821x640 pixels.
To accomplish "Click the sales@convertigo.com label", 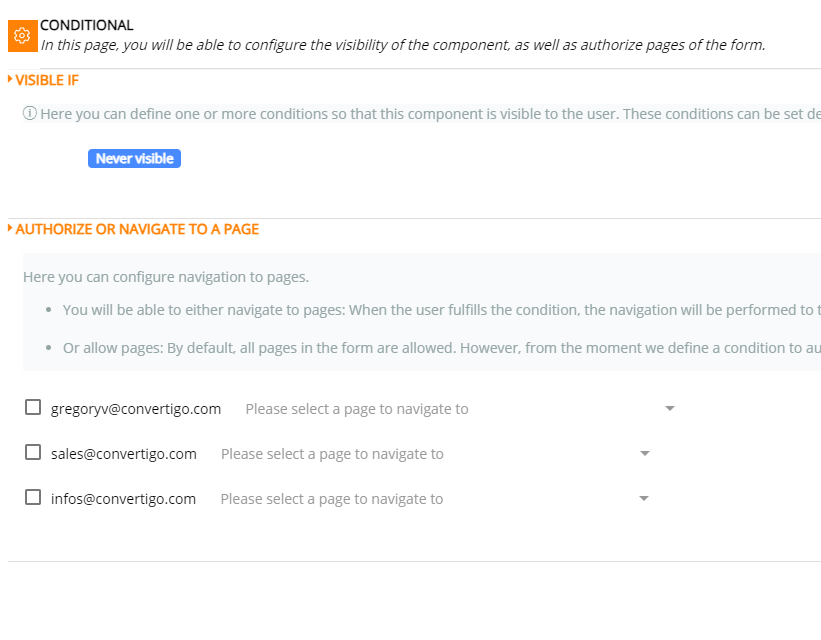I will [x=124, y=454].
